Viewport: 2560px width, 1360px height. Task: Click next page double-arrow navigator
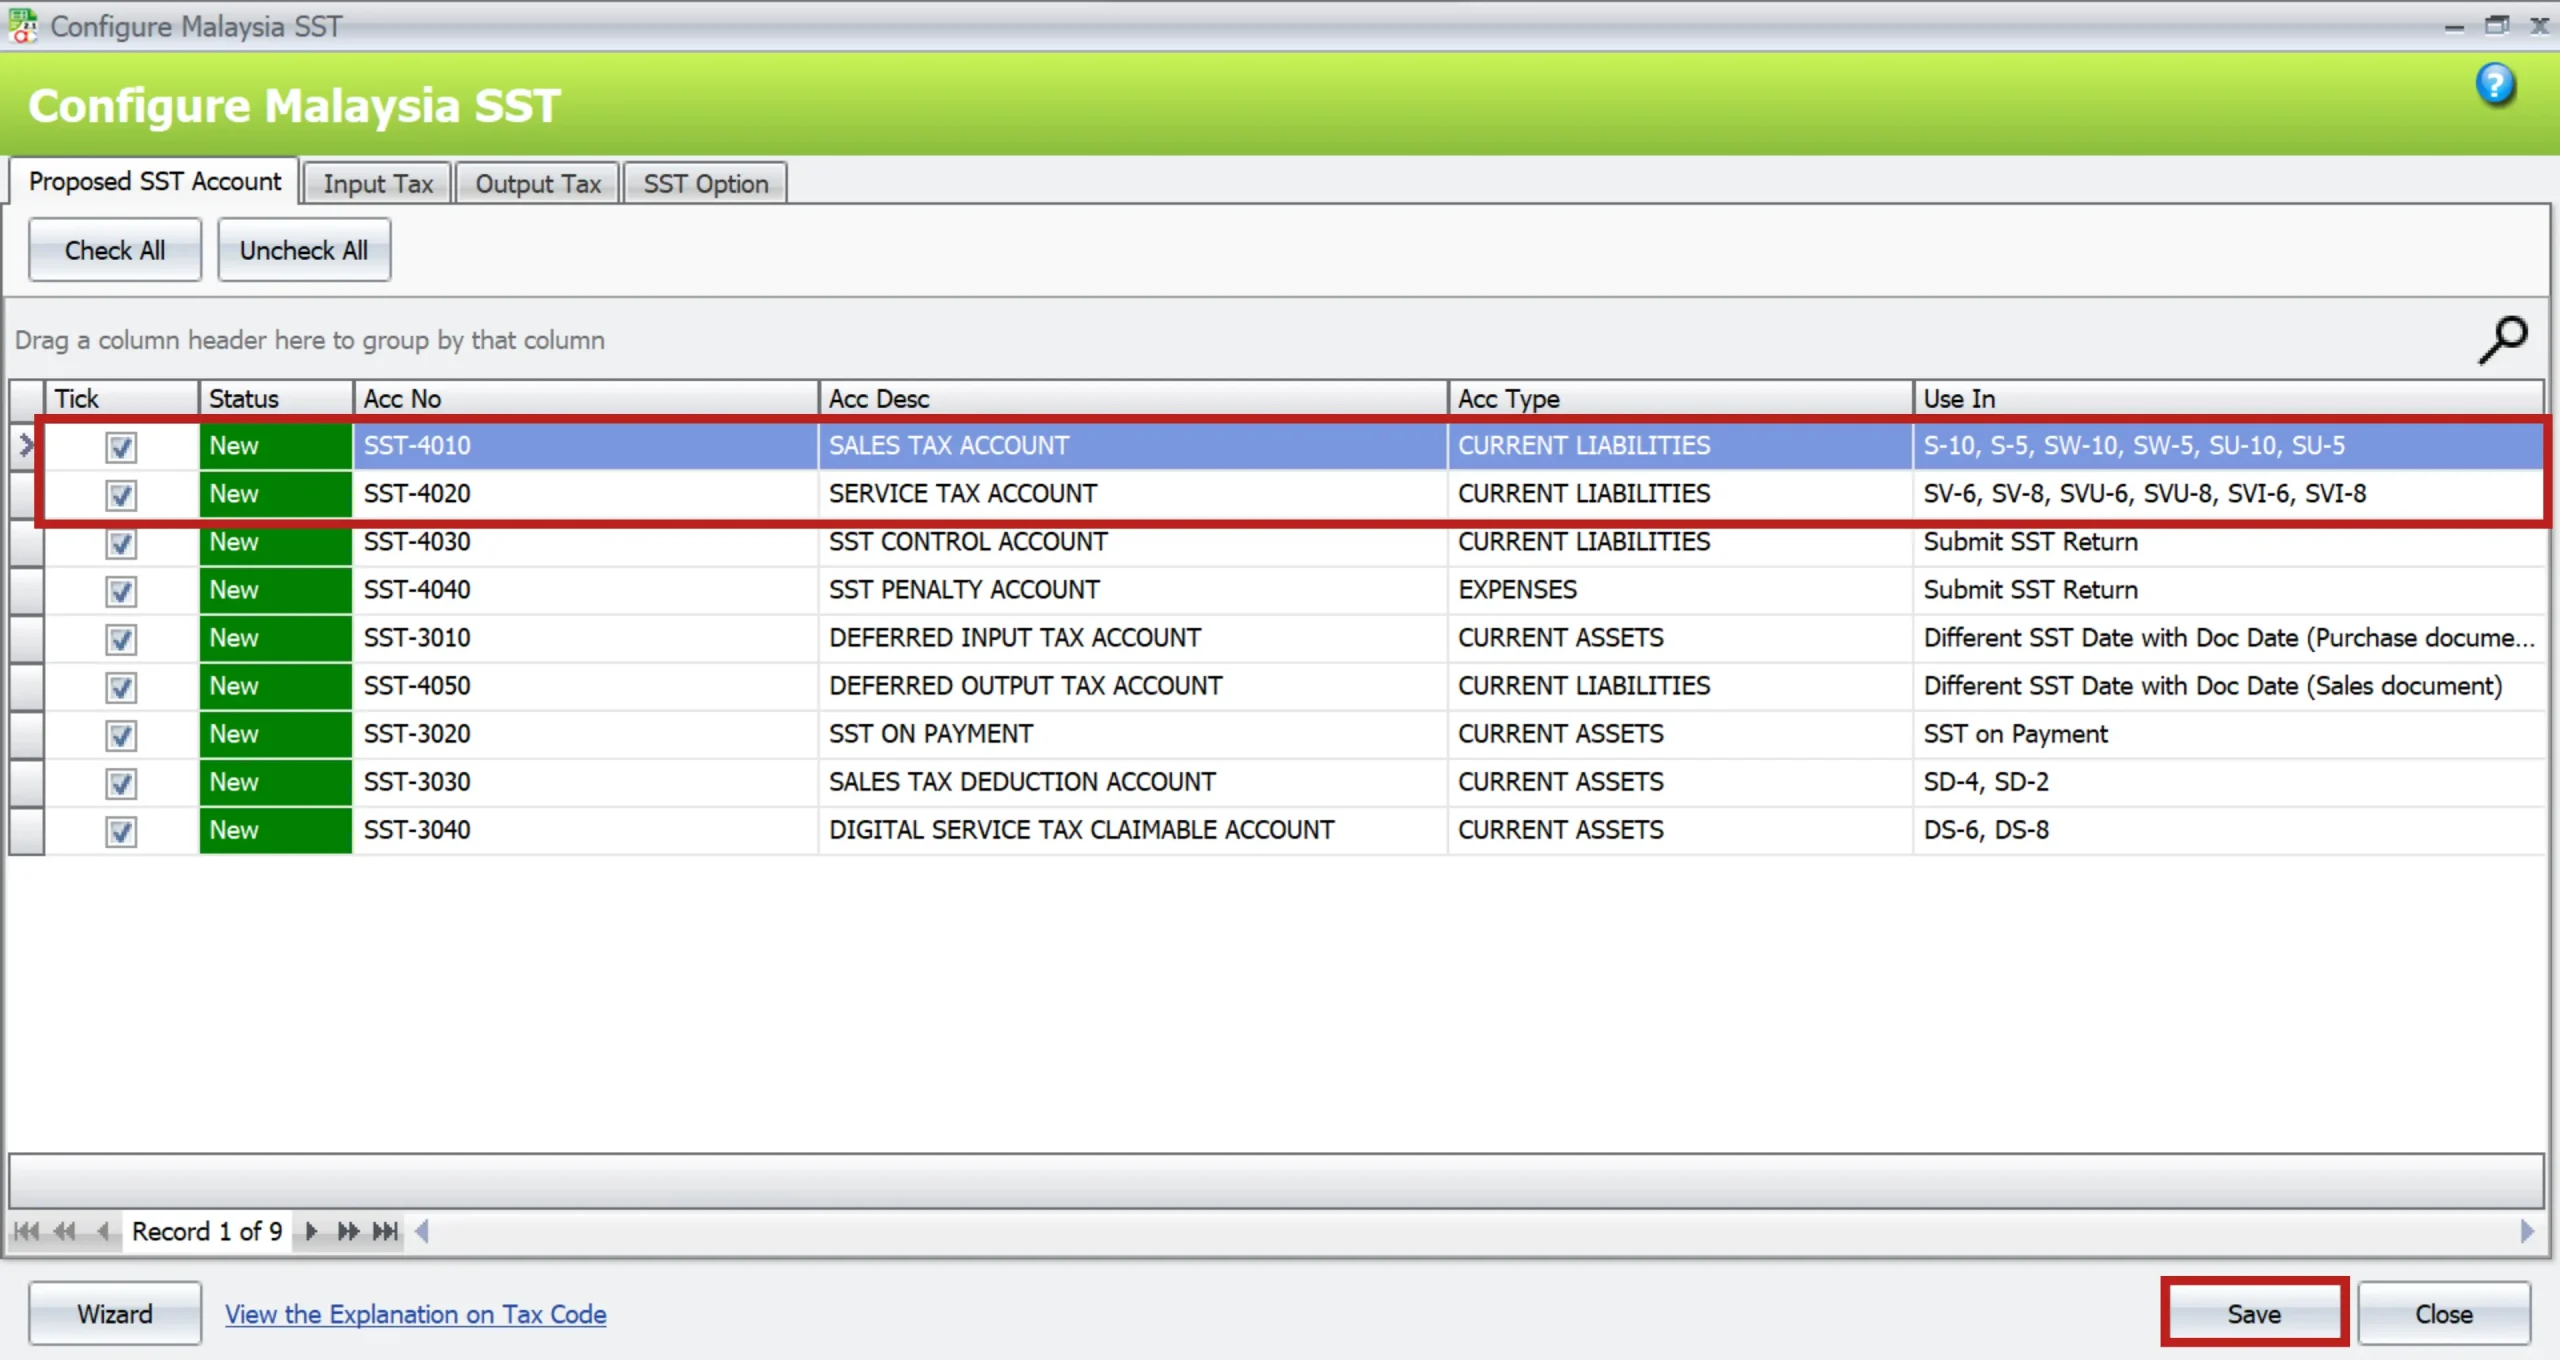347,1231
